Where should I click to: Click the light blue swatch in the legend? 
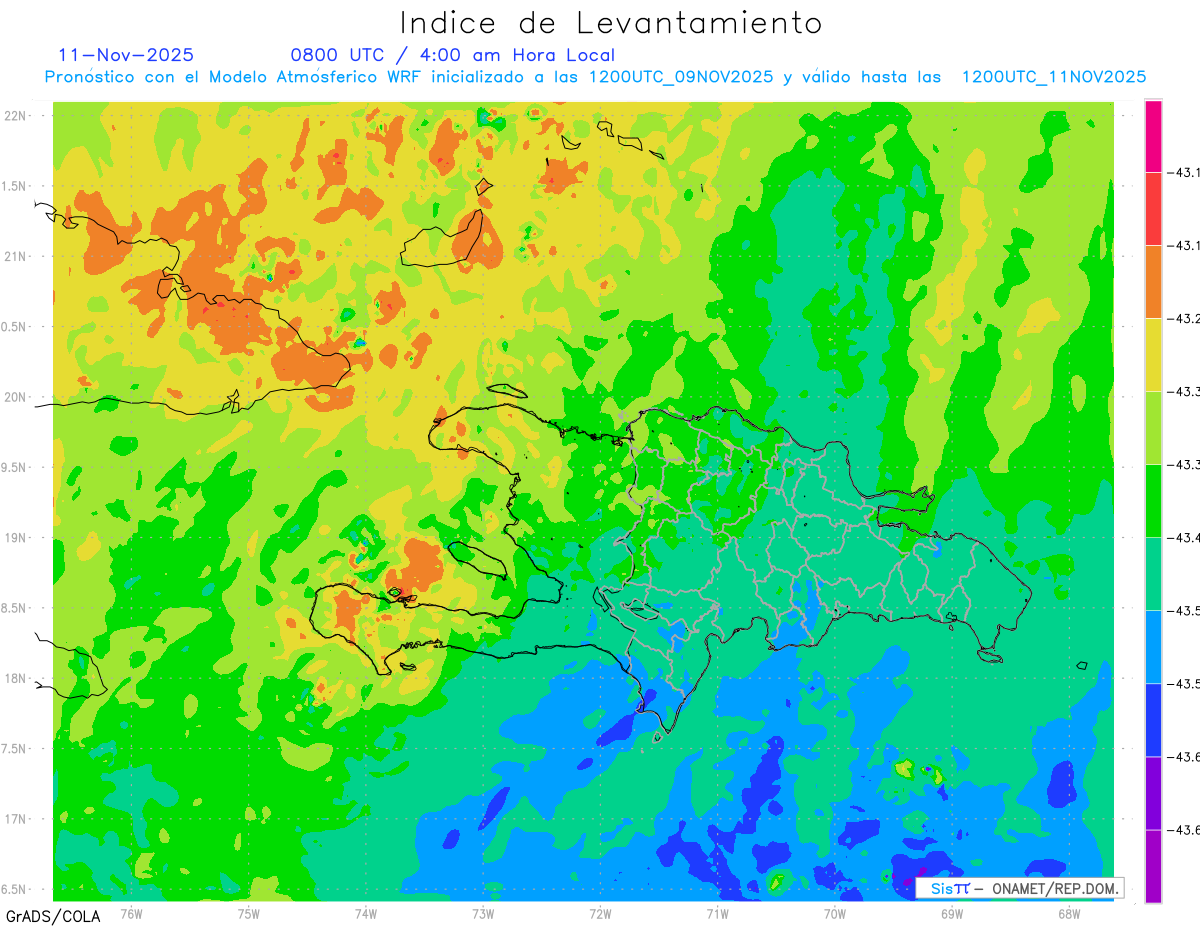click(1153, 647)
